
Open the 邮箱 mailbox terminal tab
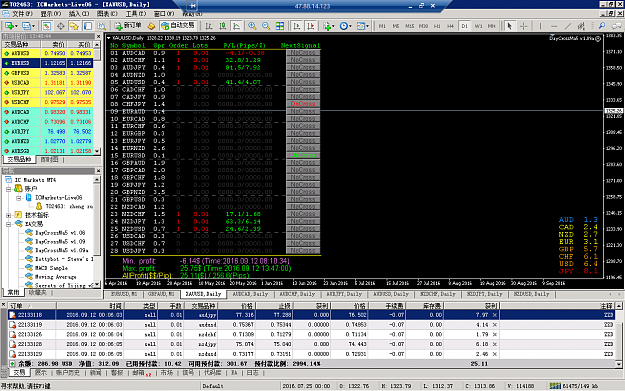coord(141,373)
